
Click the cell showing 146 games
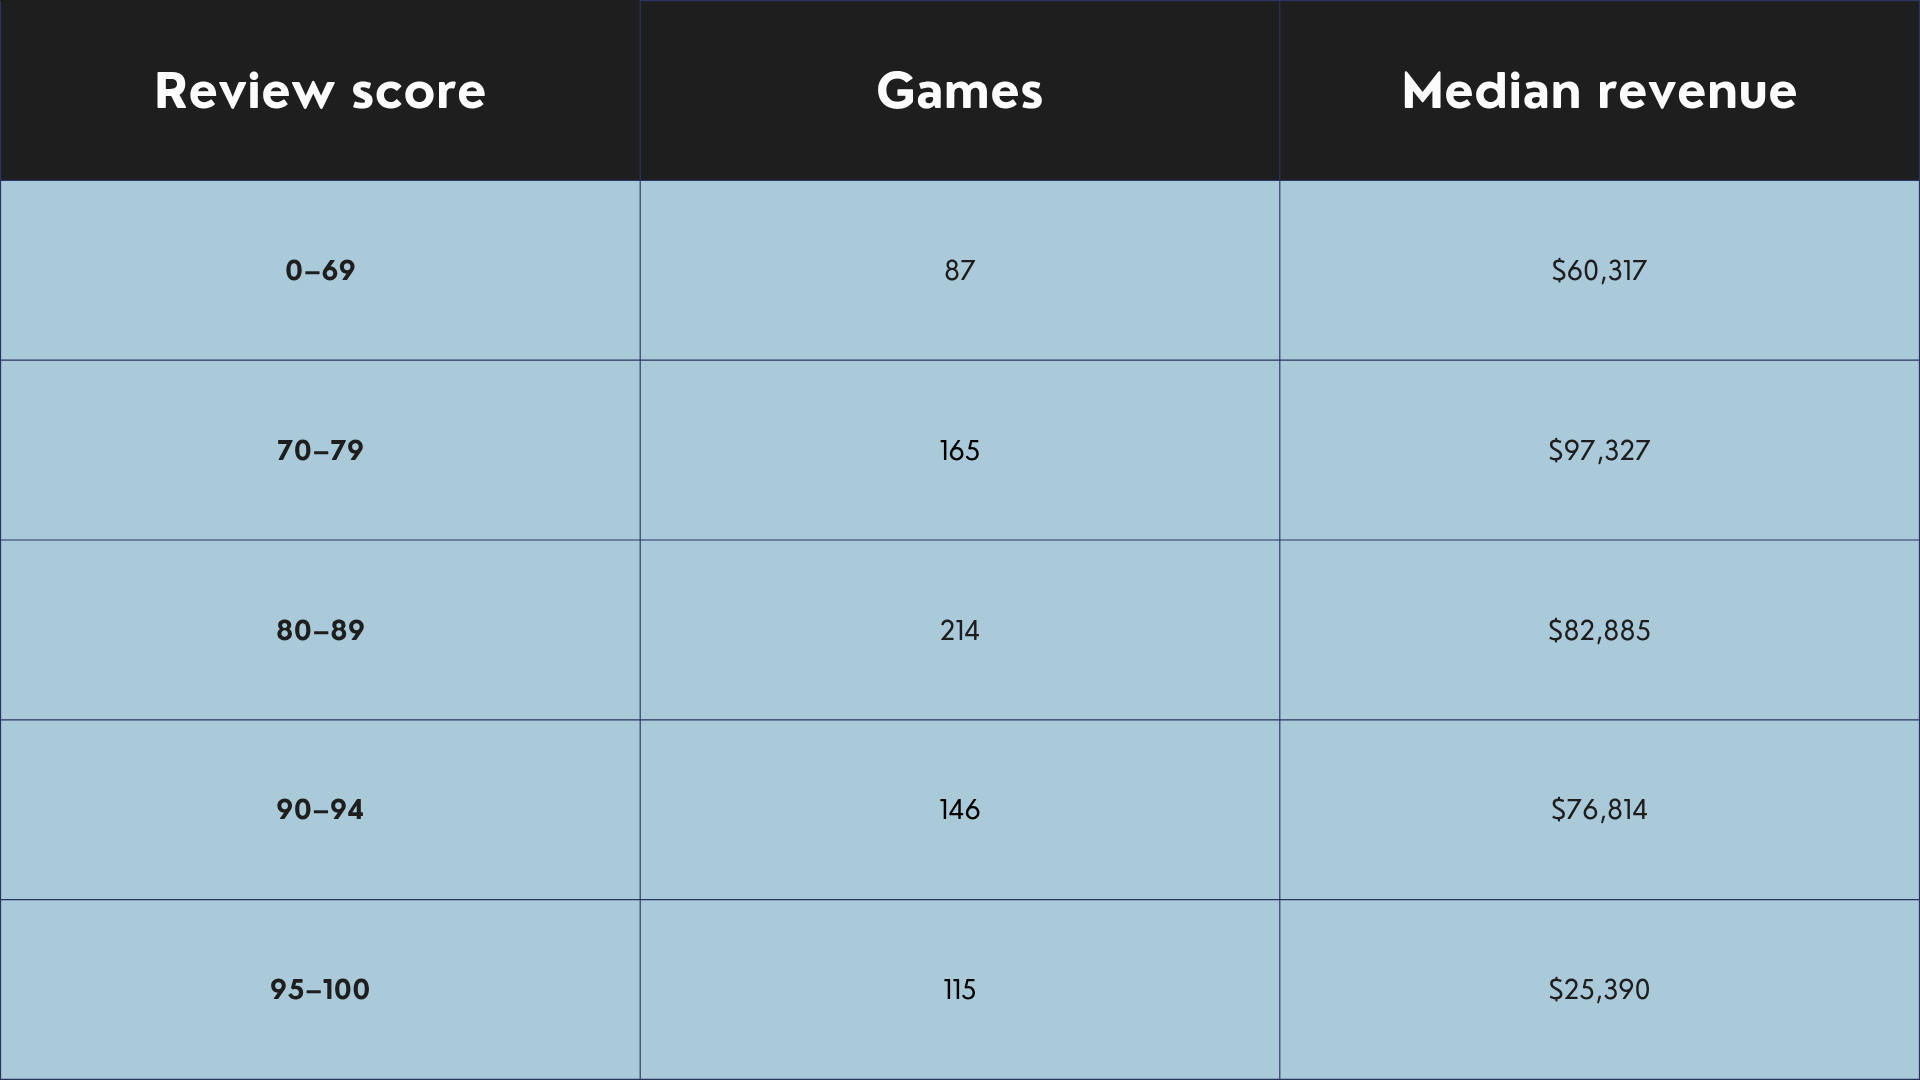point(960,810)
